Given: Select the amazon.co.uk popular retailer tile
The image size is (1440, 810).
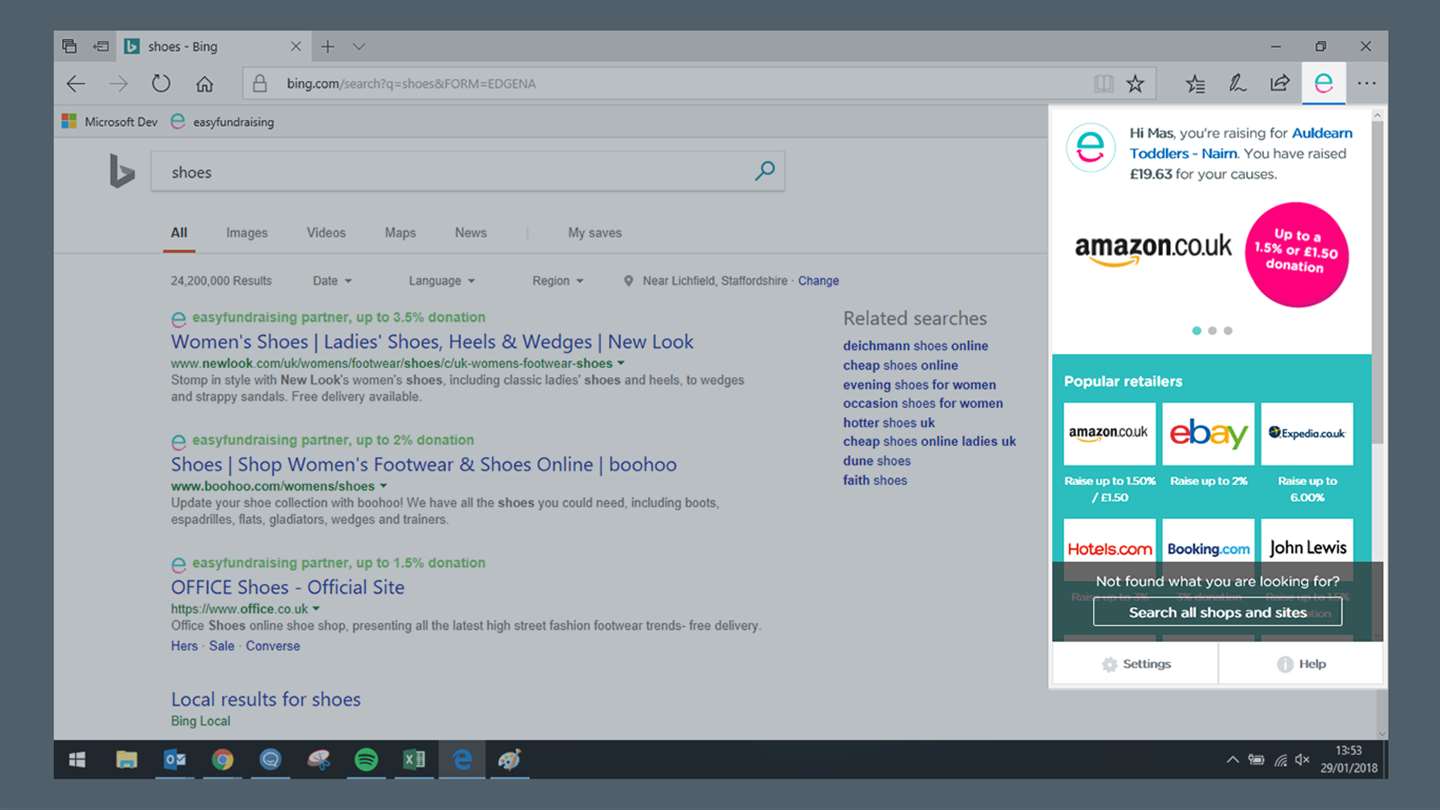Looking at the screenshot, I should click(x=1109, y=434).
